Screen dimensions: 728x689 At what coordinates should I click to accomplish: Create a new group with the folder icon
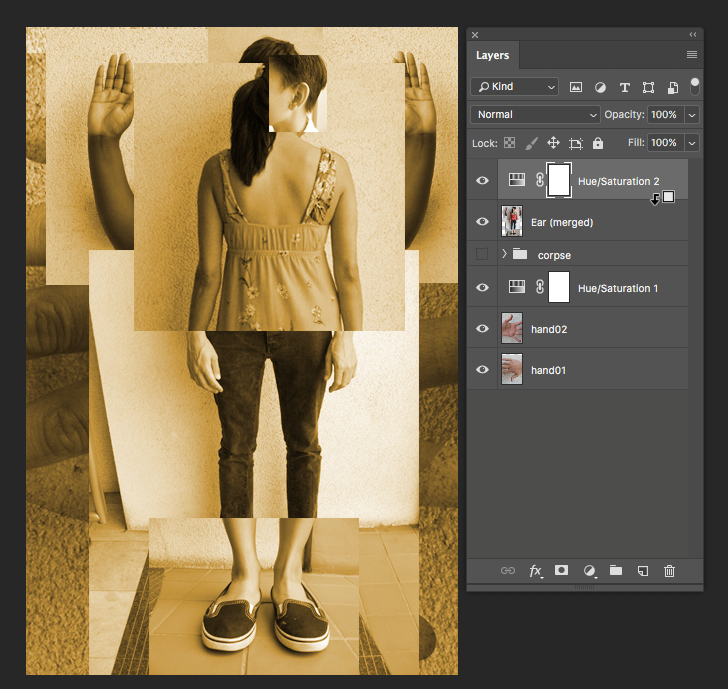[x=616, y=570]
